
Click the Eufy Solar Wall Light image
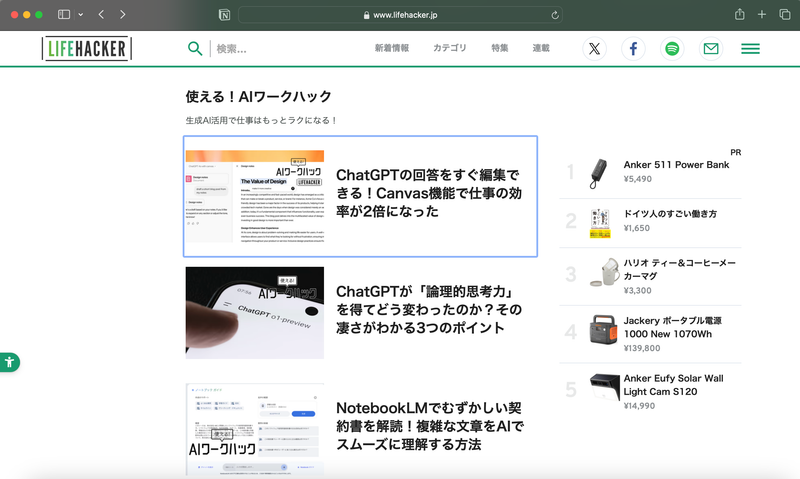pyautogui.click(x=605, y=387)
